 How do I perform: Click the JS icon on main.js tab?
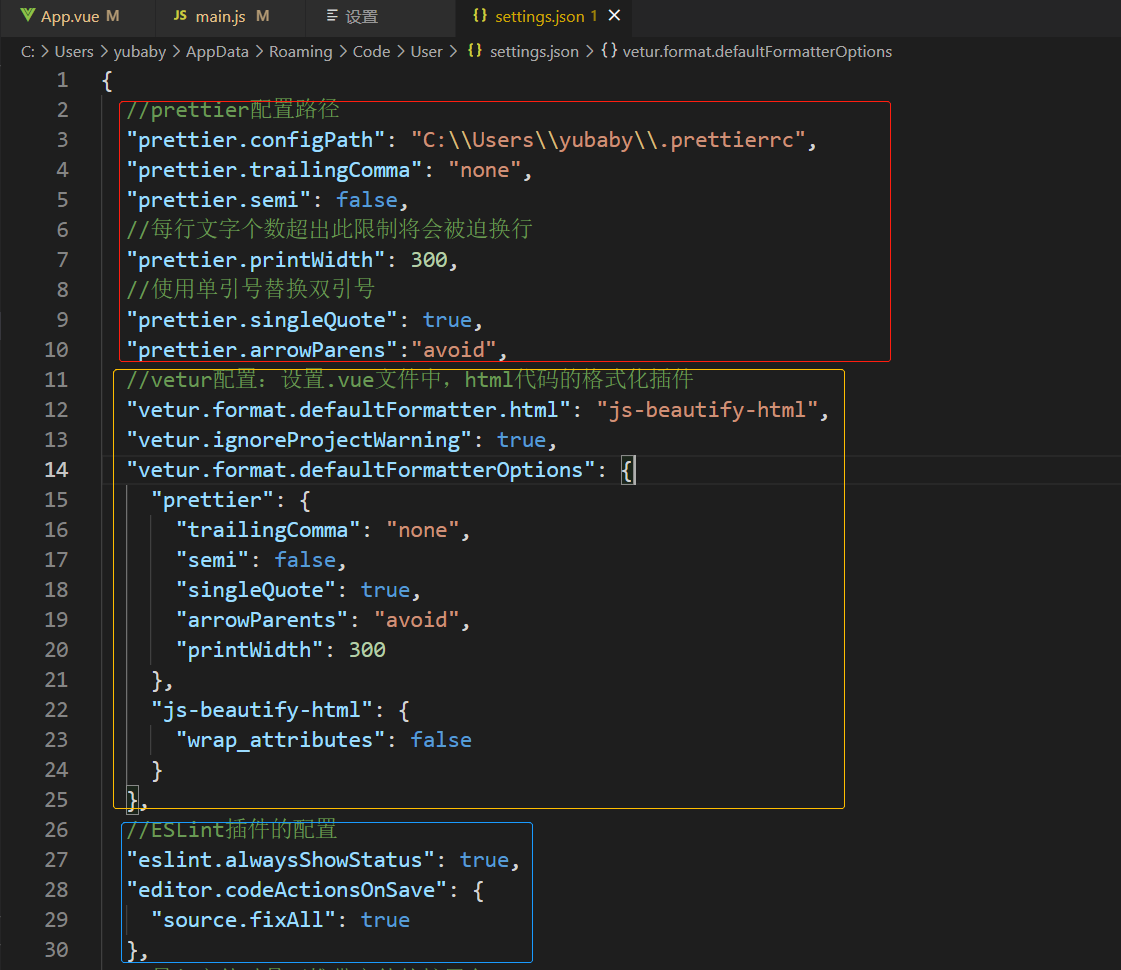tap(180, 15)
